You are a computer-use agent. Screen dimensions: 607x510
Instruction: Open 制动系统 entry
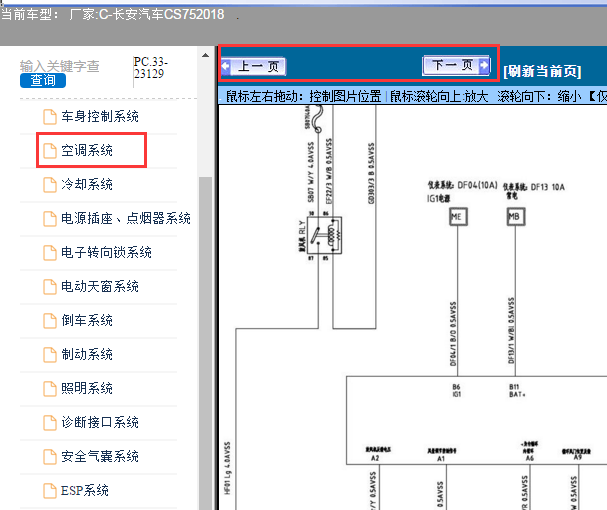coord(87,354)
